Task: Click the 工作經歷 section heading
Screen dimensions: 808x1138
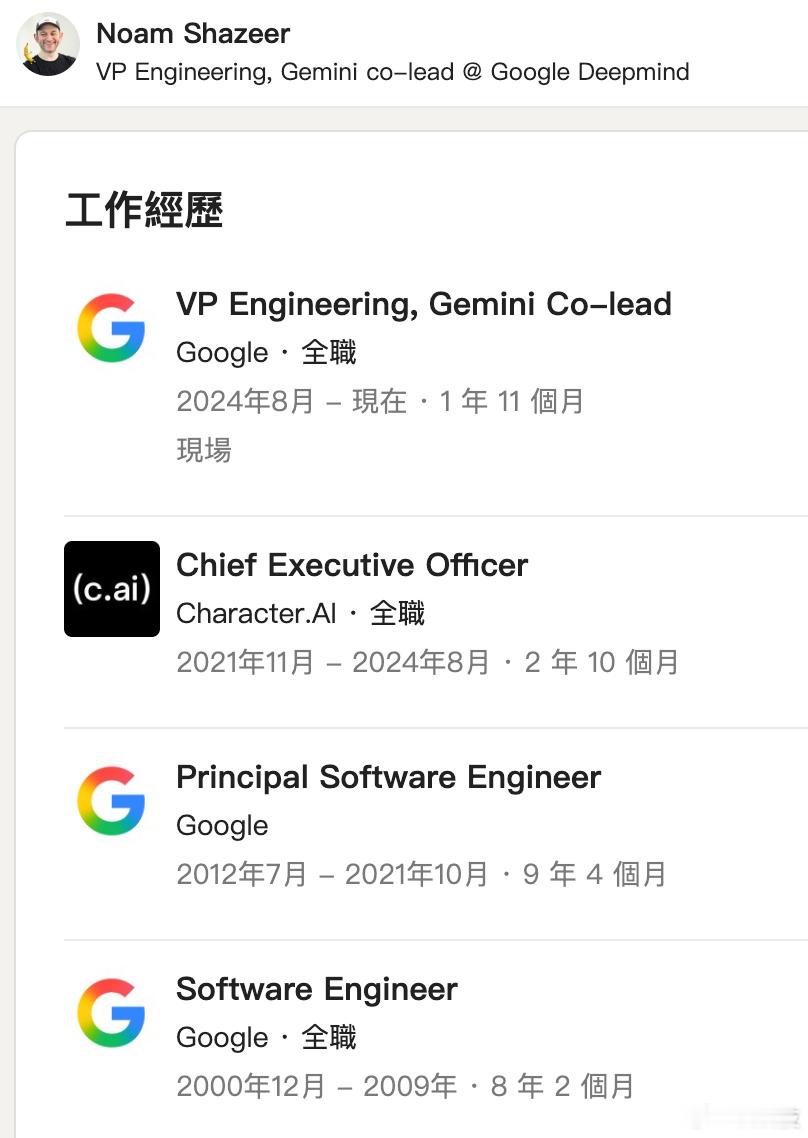Action: coord(144,210)
